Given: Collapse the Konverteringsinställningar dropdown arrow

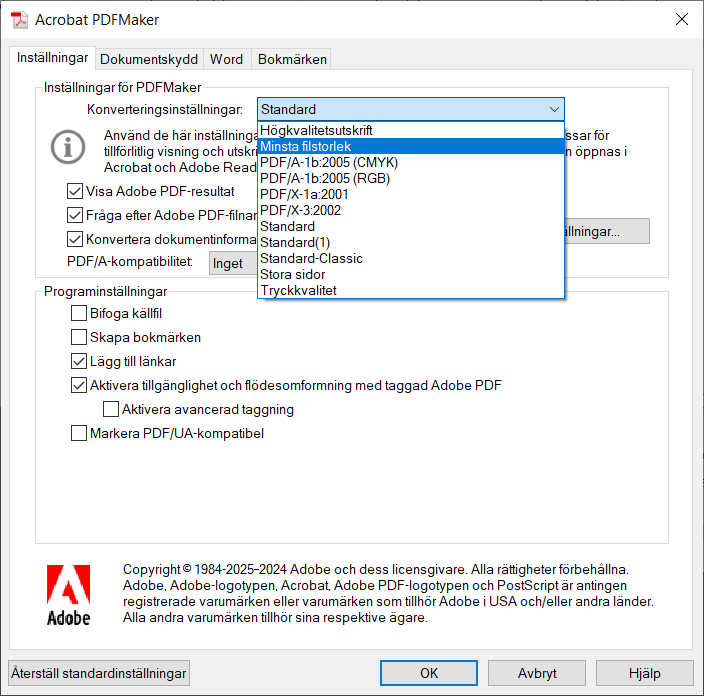Looking at the screenshot, I should (x=554, y=110).
